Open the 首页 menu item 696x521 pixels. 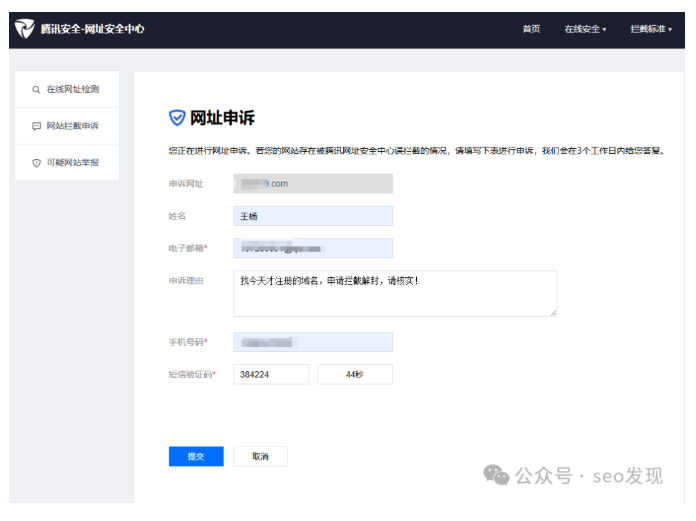click(x=531, y=29)
